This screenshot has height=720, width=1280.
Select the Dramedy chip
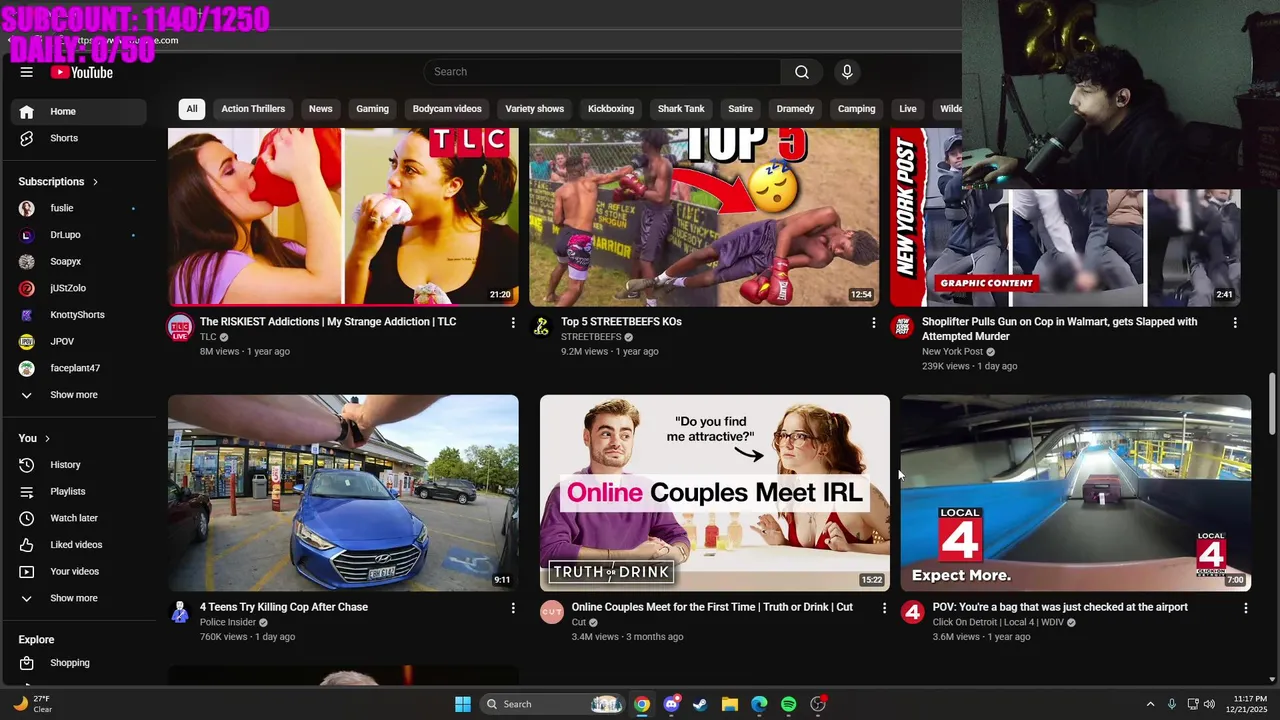795,109
